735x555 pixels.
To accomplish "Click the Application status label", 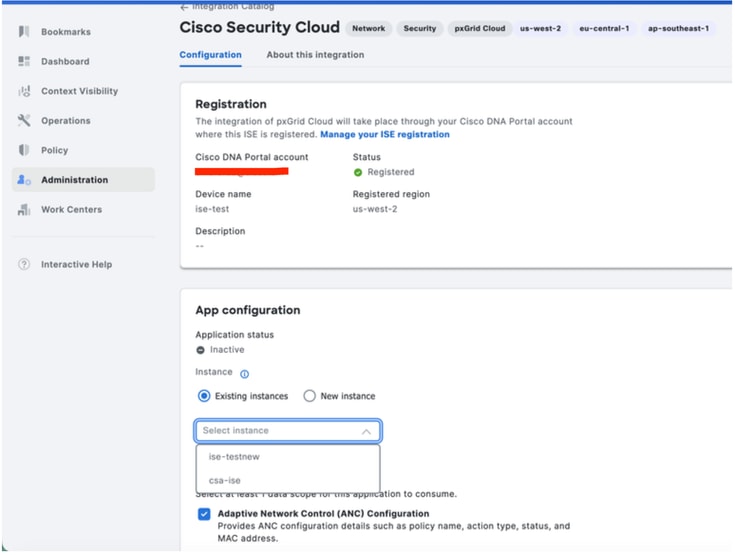I will (234, 335).
